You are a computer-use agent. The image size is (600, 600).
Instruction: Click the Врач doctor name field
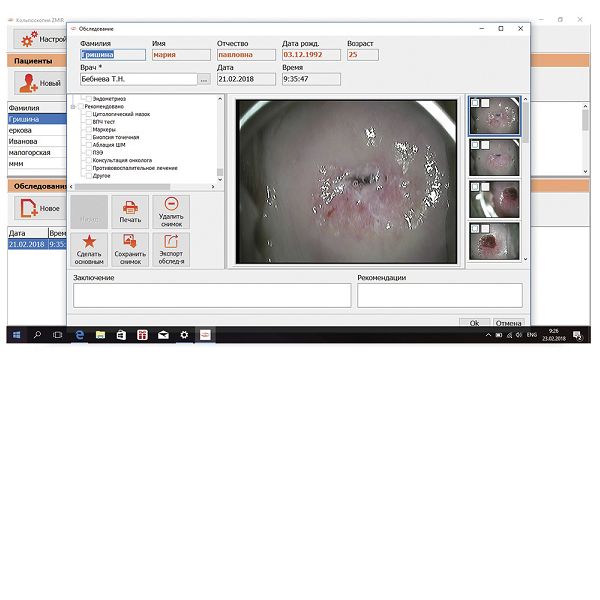pos(139,80)
